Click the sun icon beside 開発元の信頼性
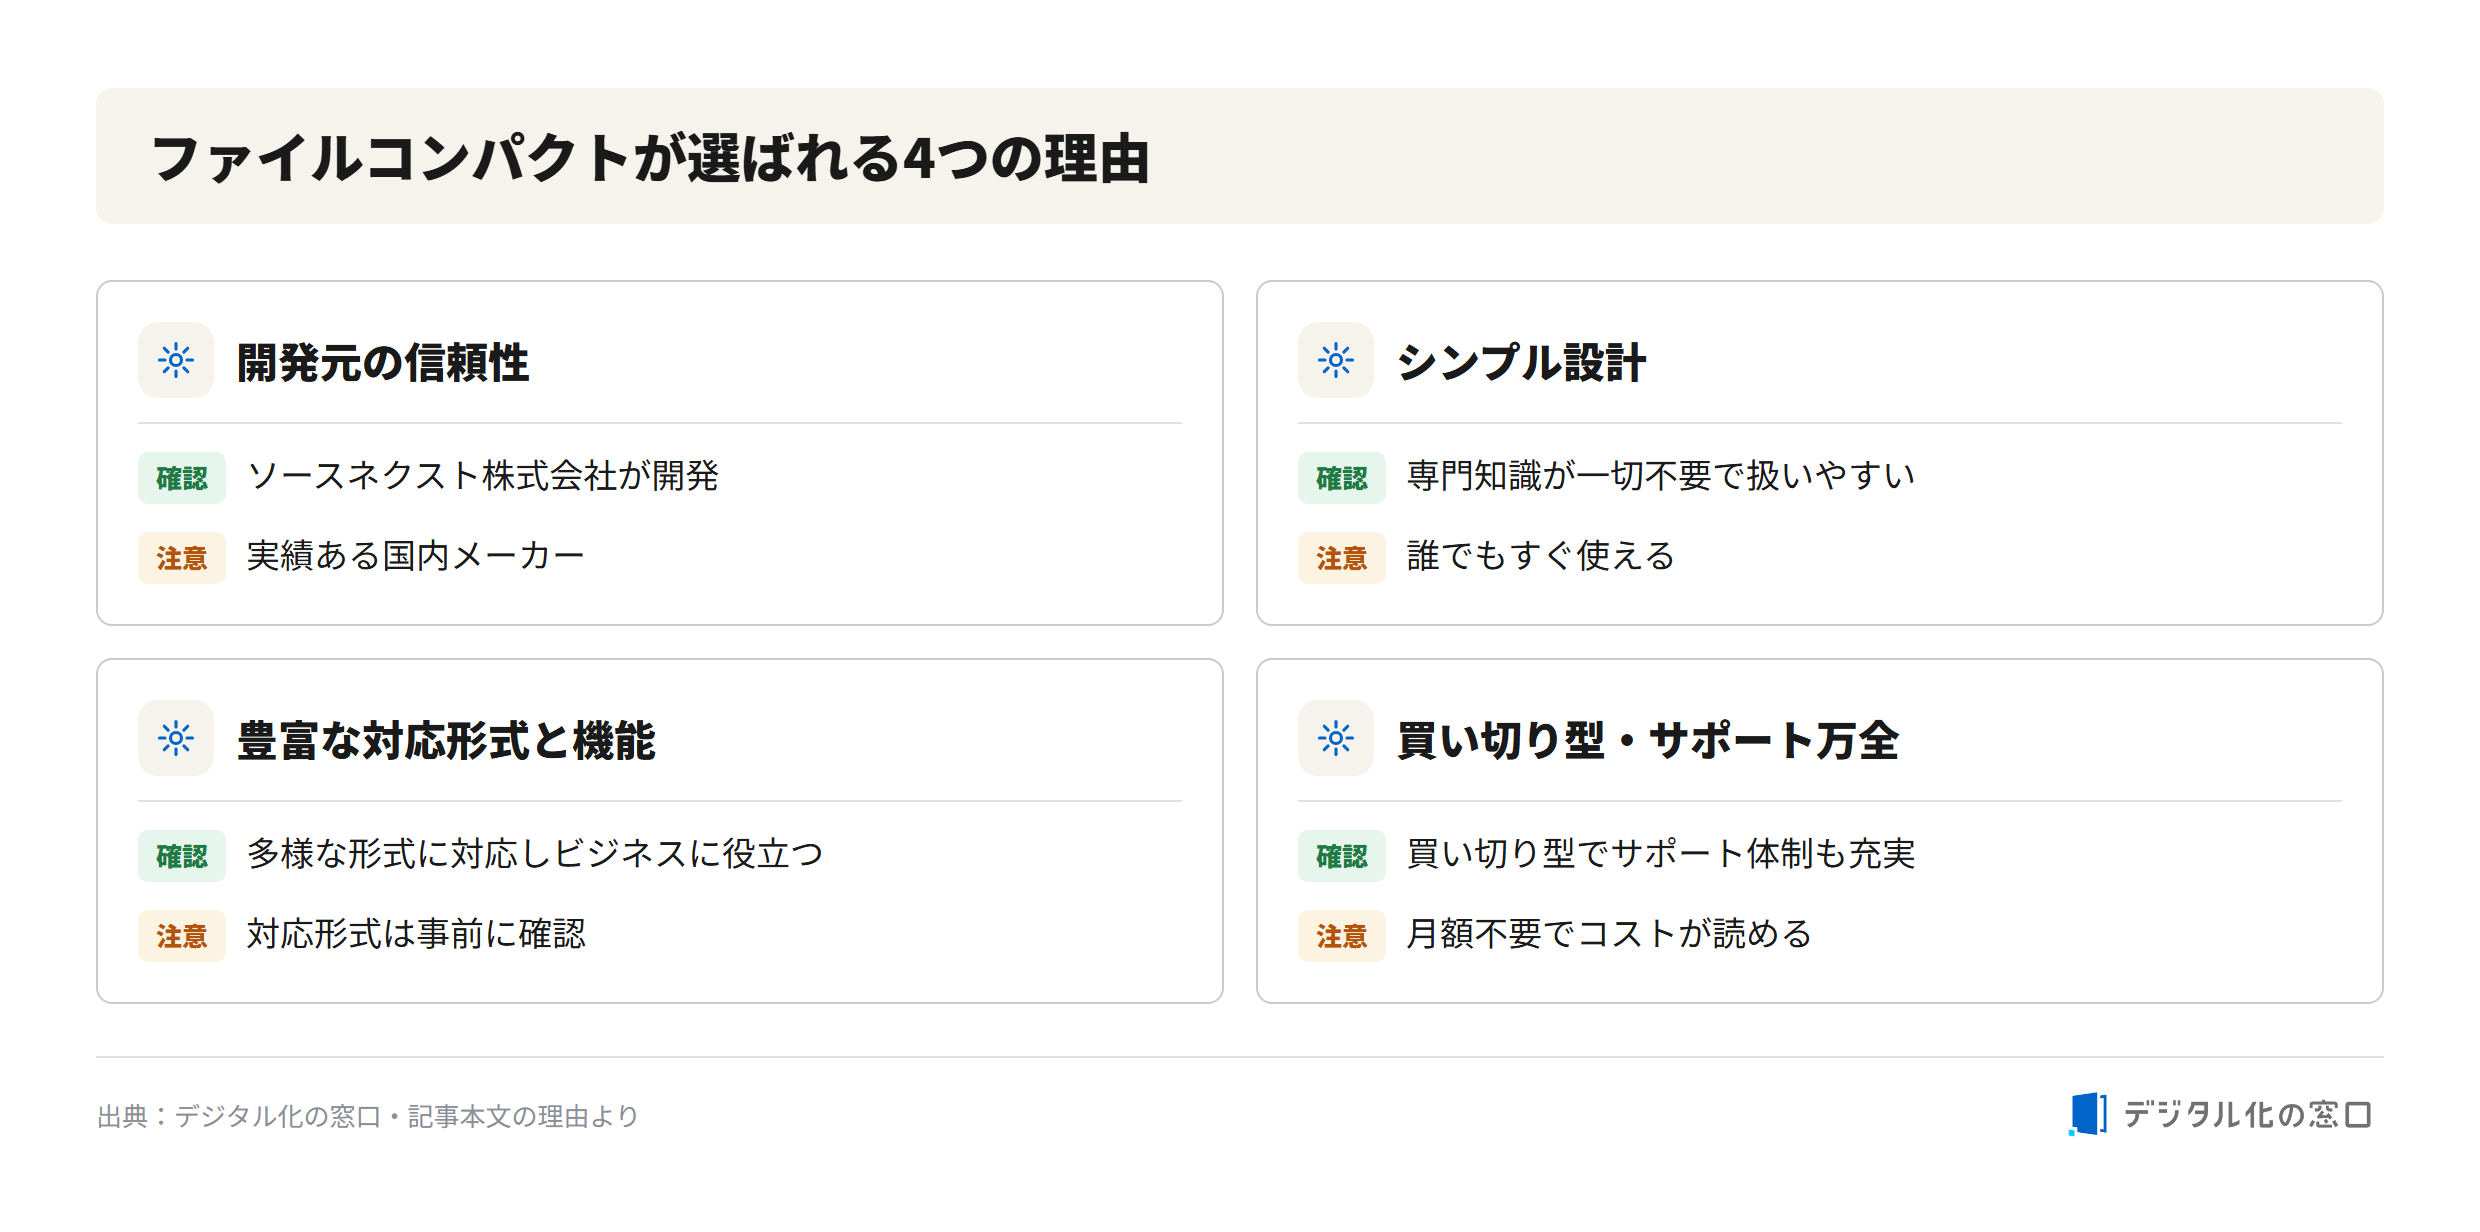Screen dimensions: 2480x1232 coord(176,360)
